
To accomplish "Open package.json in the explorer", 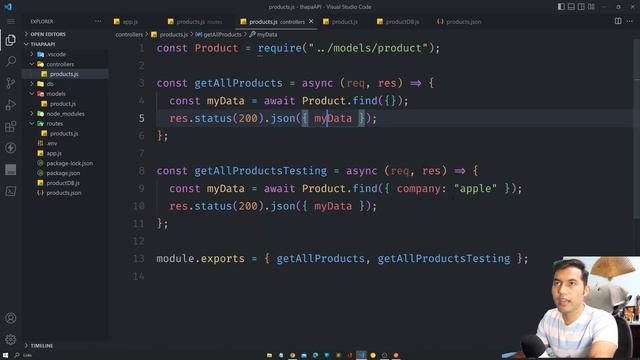I will [x=63, y=173].
